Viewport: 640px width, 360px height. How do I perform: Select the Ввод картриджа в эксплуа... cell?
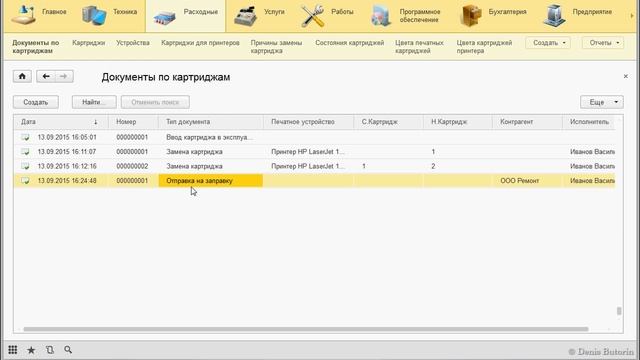coord(211,138)
